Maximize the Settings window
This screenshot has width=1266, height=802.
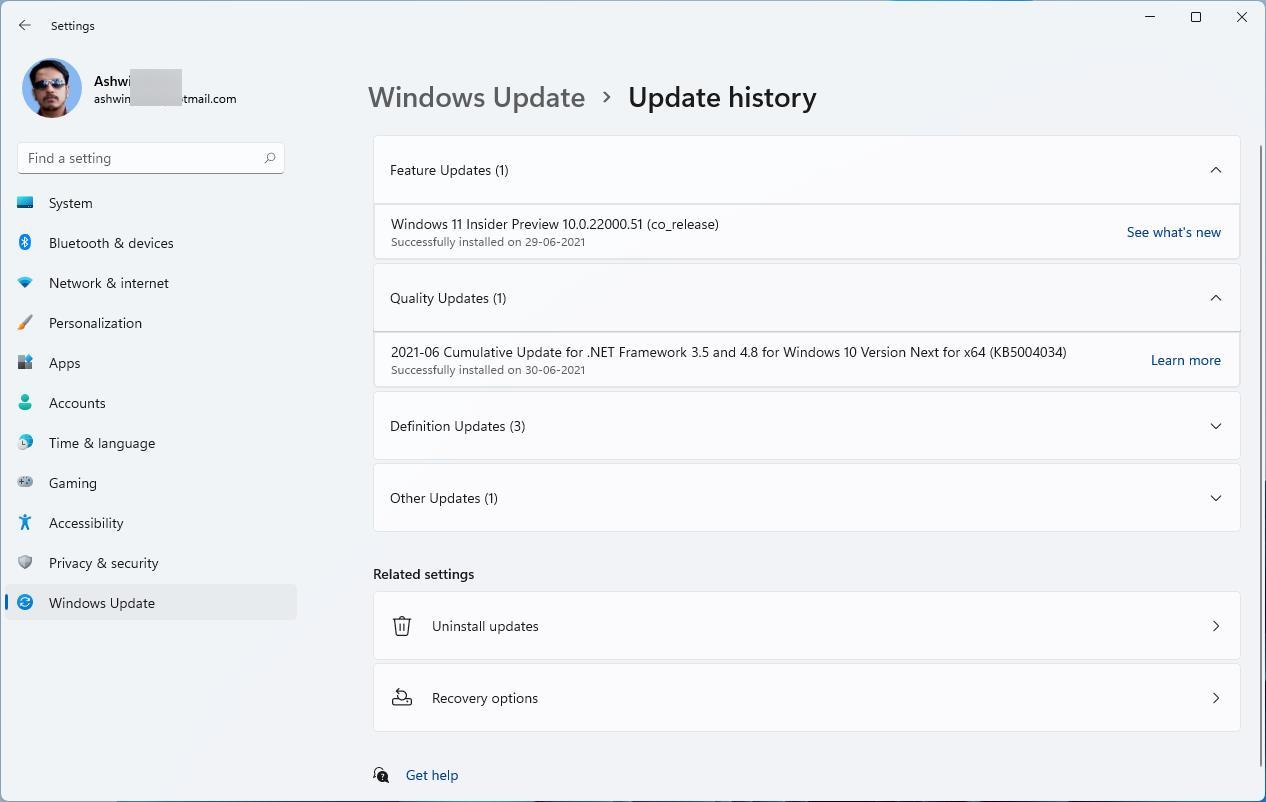pyautogui.click(x=1196, y=17)
